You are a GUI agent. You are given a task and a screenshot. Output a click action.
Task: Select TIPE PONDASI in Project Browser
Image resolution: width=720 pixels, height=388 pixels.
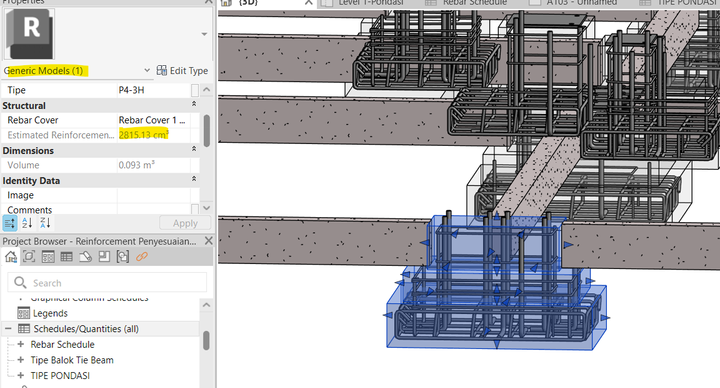(x=60, y=376)
